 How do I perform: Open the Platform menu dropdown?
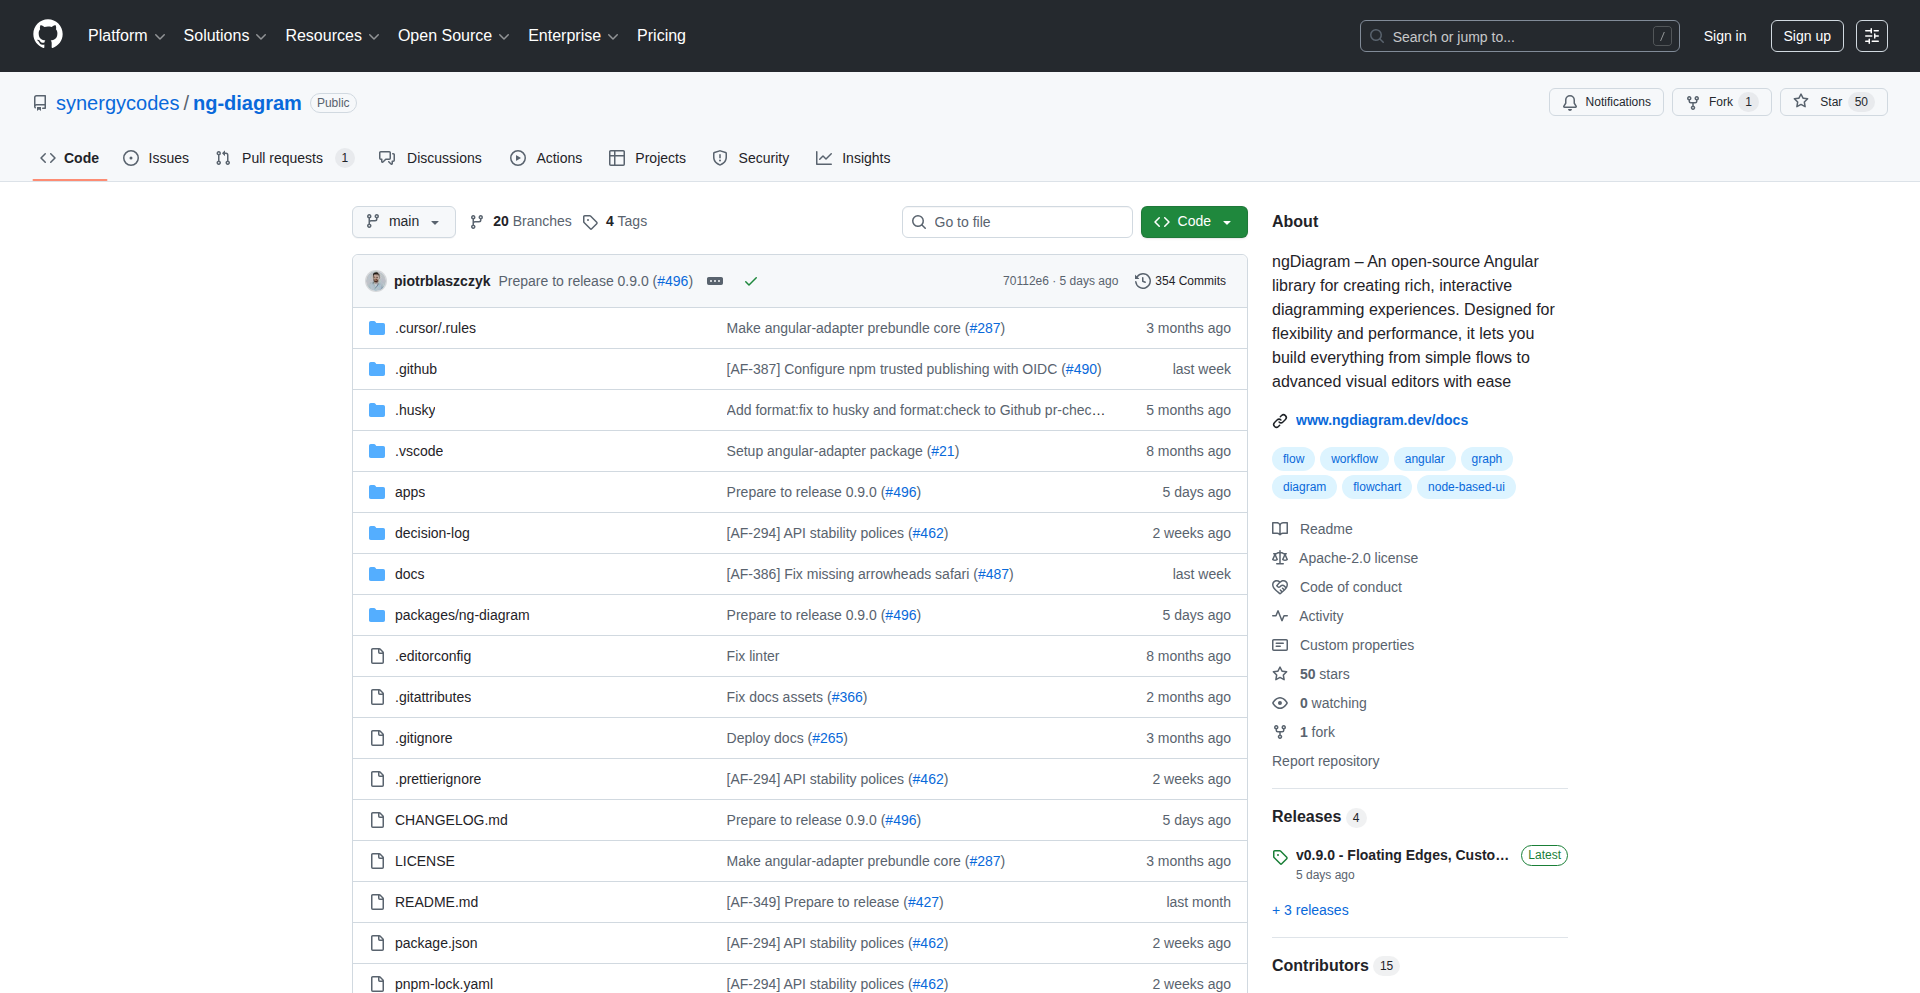125,35
